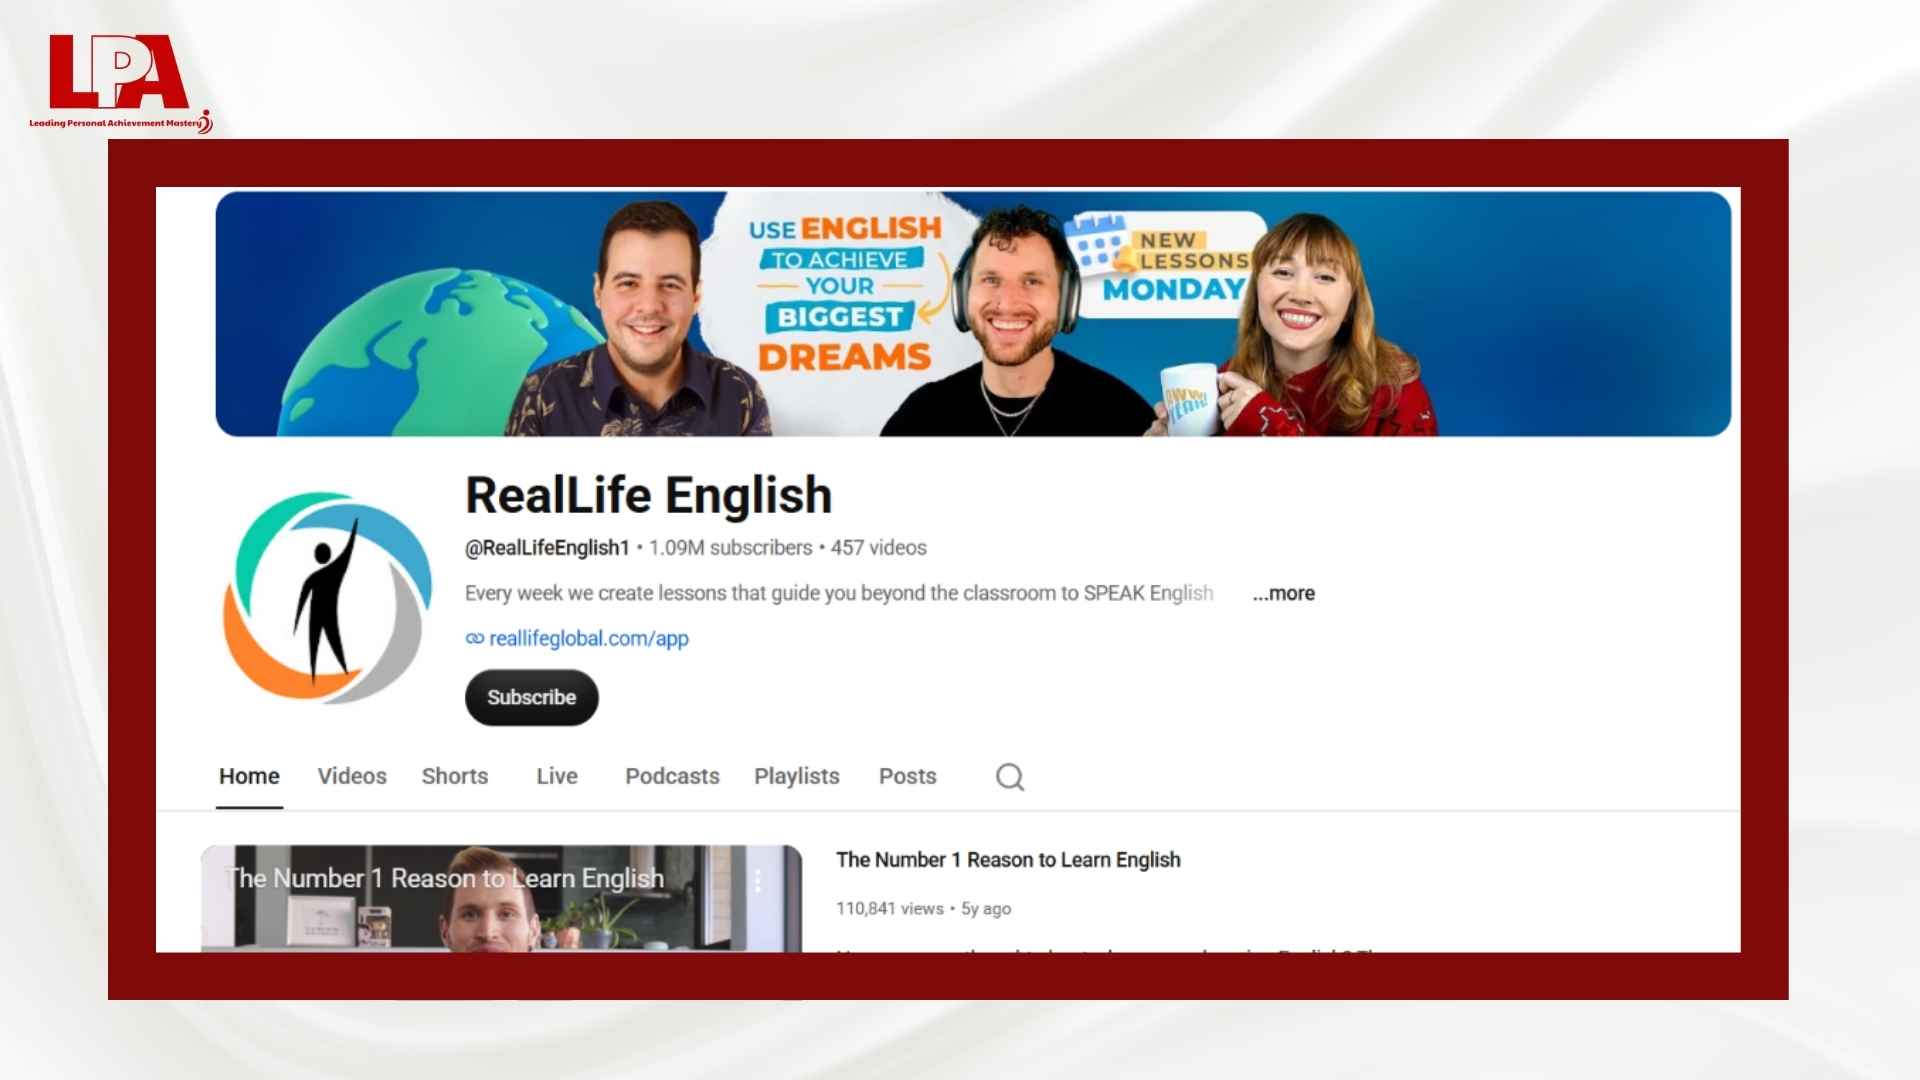The height and width of the screenshot is (1080, 1920).
Task: Click the RealLife English channel avatar logo
Action: point(328,597)
